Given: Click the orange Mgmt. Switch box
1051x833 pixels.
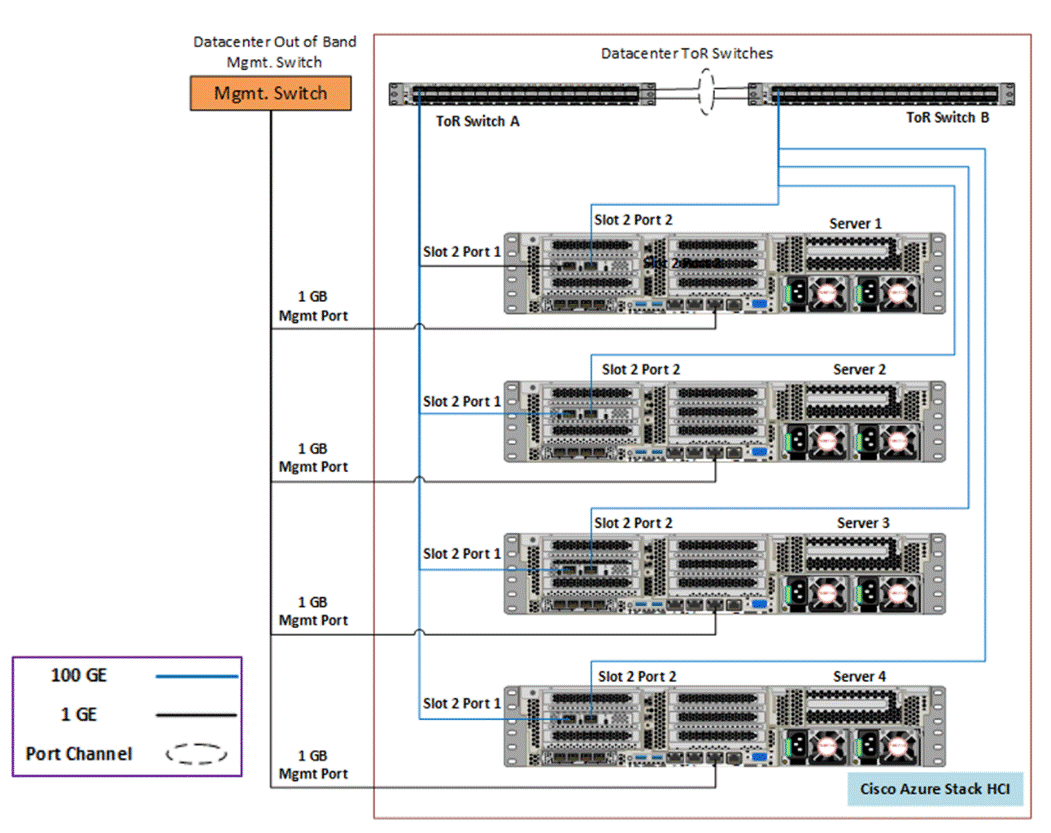Looking at the screenshot, I should coord(270,93).
